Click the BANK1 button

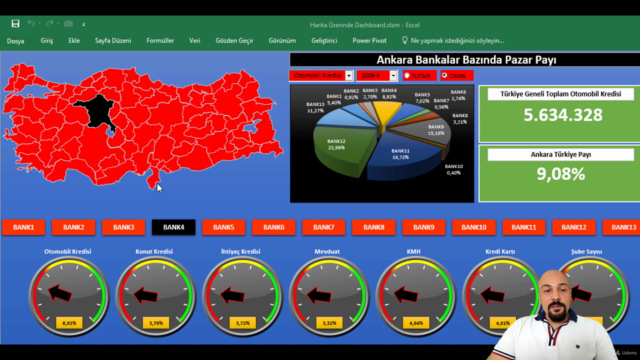pos(23,227)
